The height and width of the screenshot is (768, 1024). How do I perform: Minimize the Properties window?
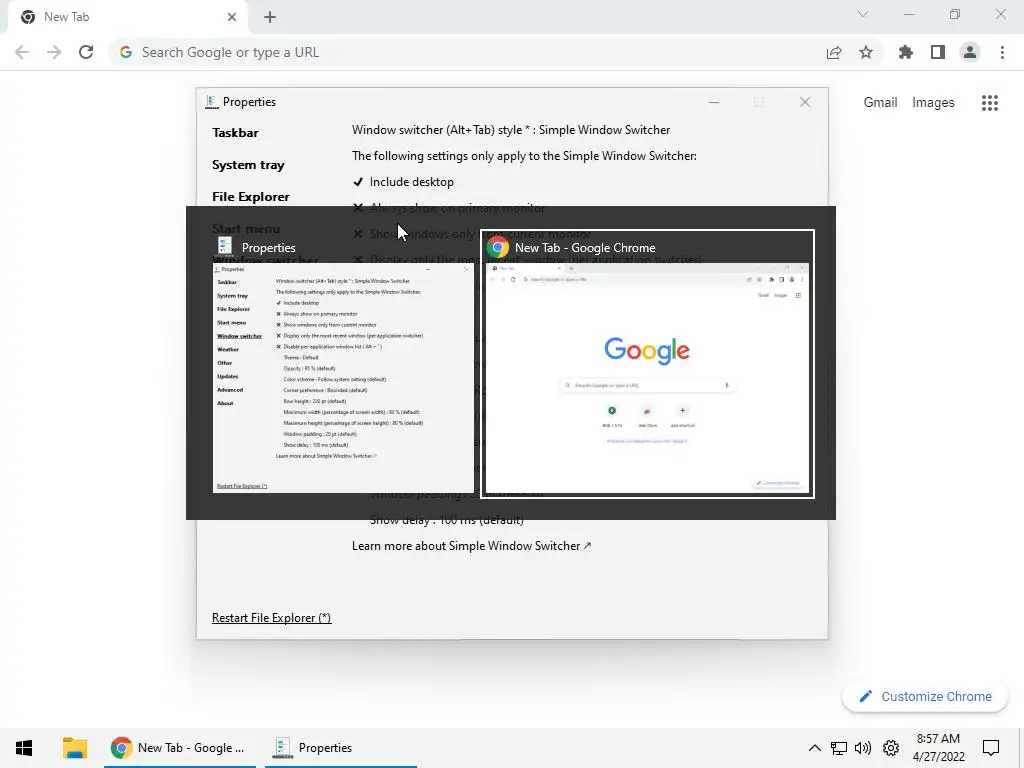click(x=714, y=102)
